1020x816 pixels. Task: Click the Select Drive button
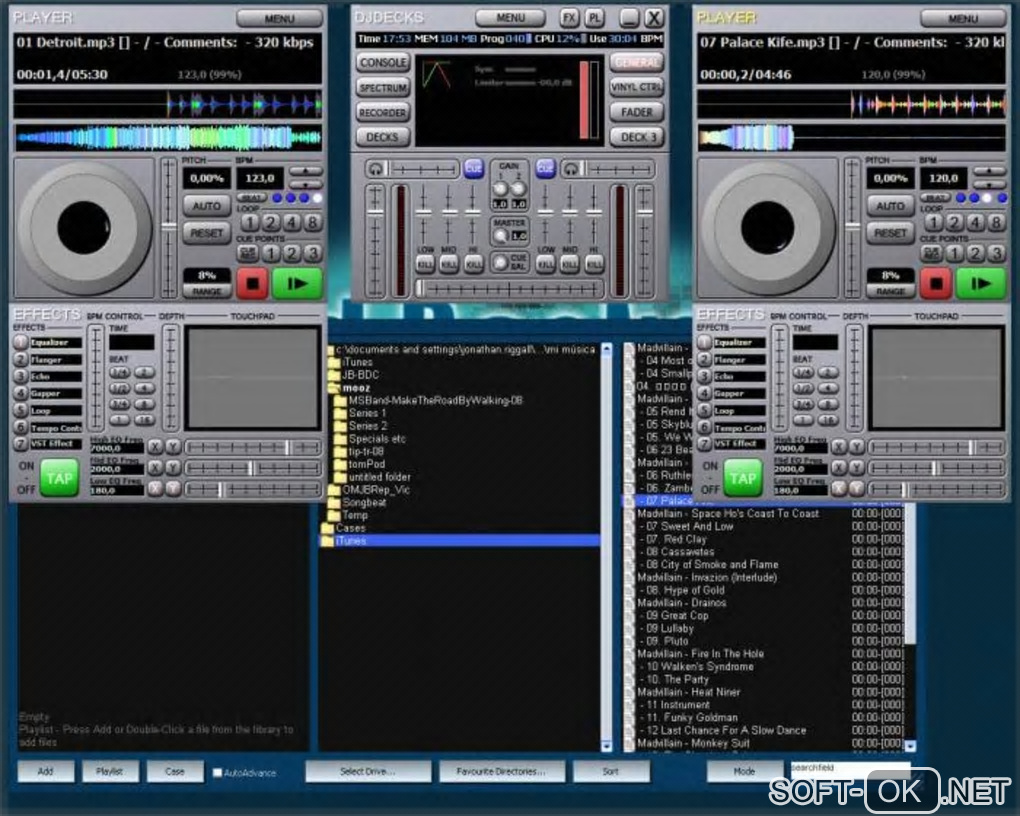tap(368, 771)
